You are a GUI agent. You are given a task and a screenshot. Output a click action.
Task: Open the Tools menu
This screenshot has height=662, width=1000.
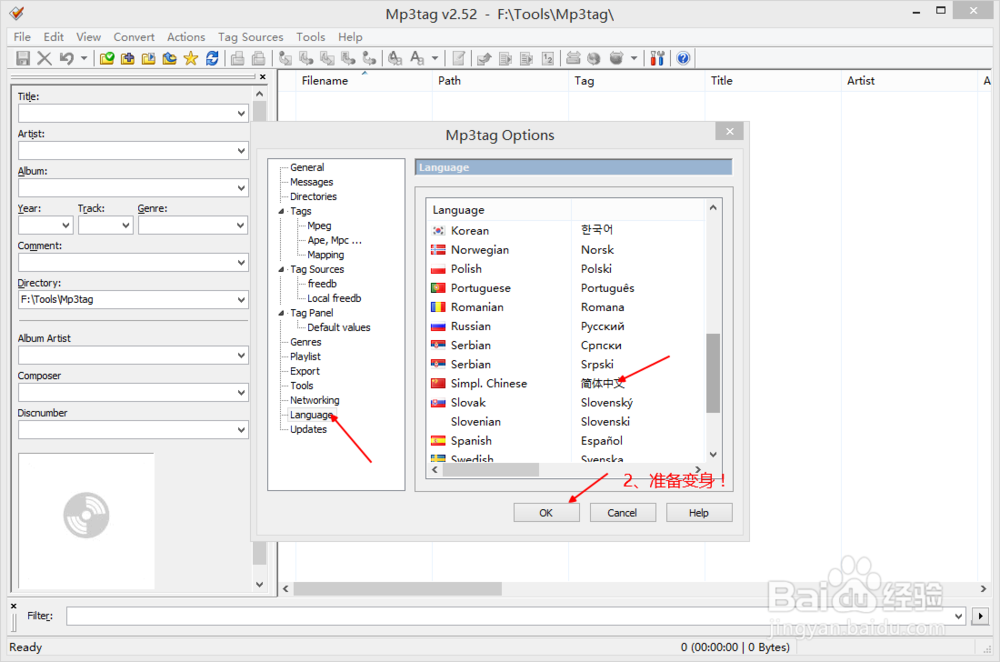click(x=311, y=37)
